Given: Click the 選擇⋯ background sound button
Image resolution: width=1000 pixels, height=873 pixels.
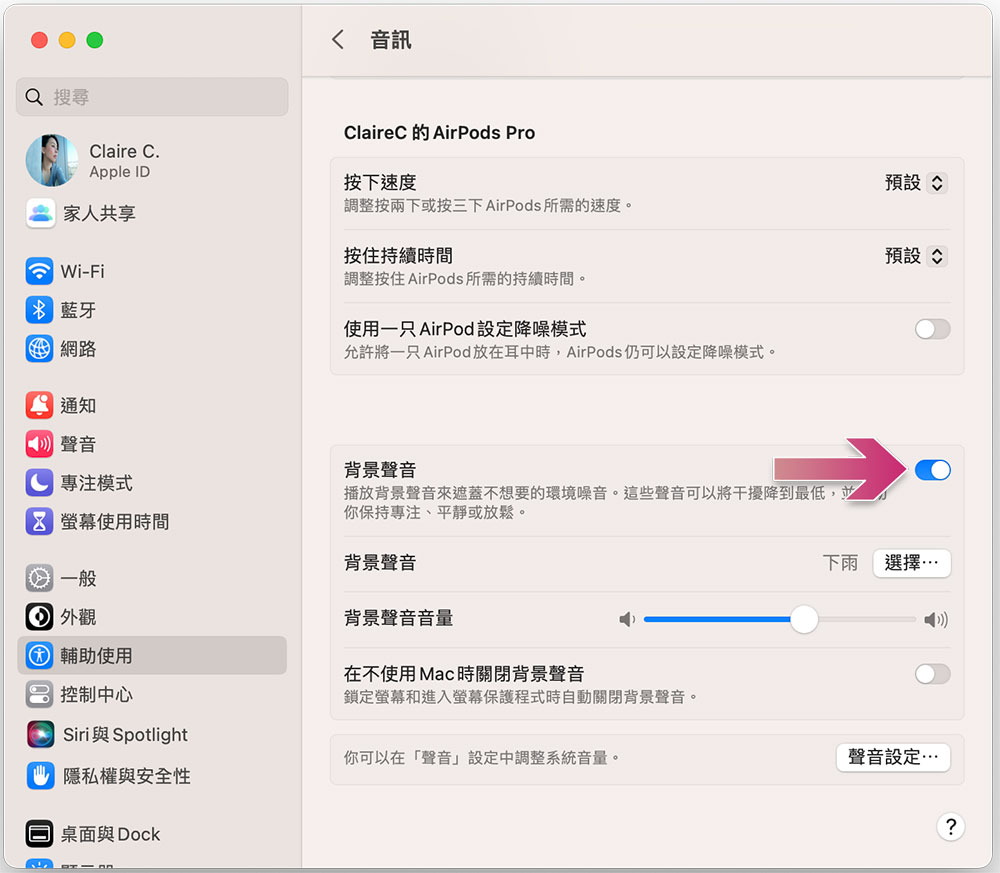Looking at the screenshot, I should click(911, 563).
